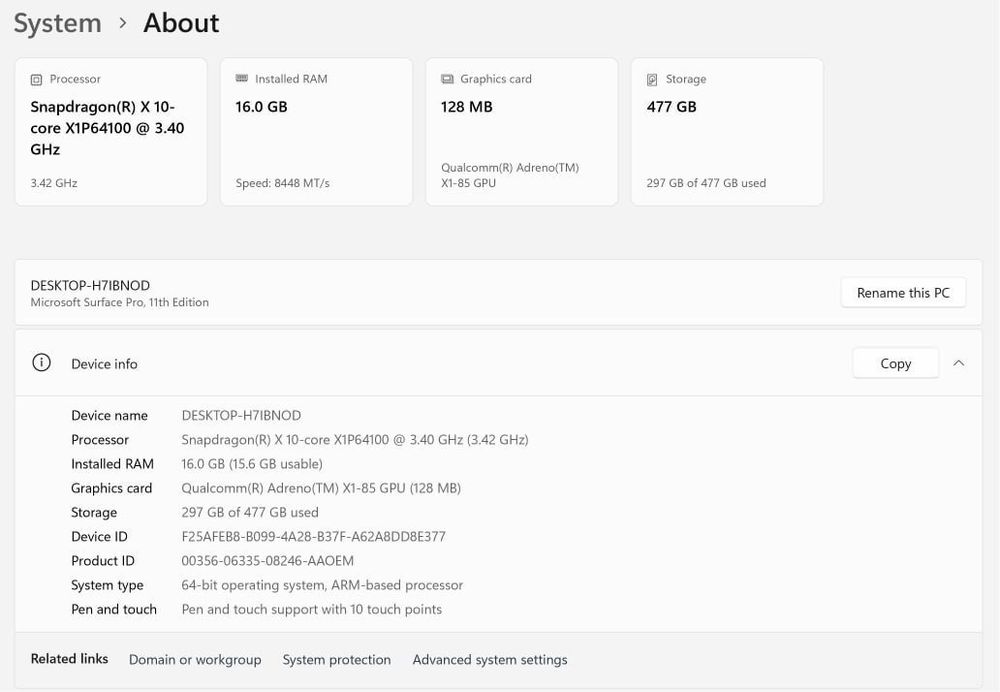Click the 'Related links' label
The image size is (1000, 692).
click(x=70, y=659)
